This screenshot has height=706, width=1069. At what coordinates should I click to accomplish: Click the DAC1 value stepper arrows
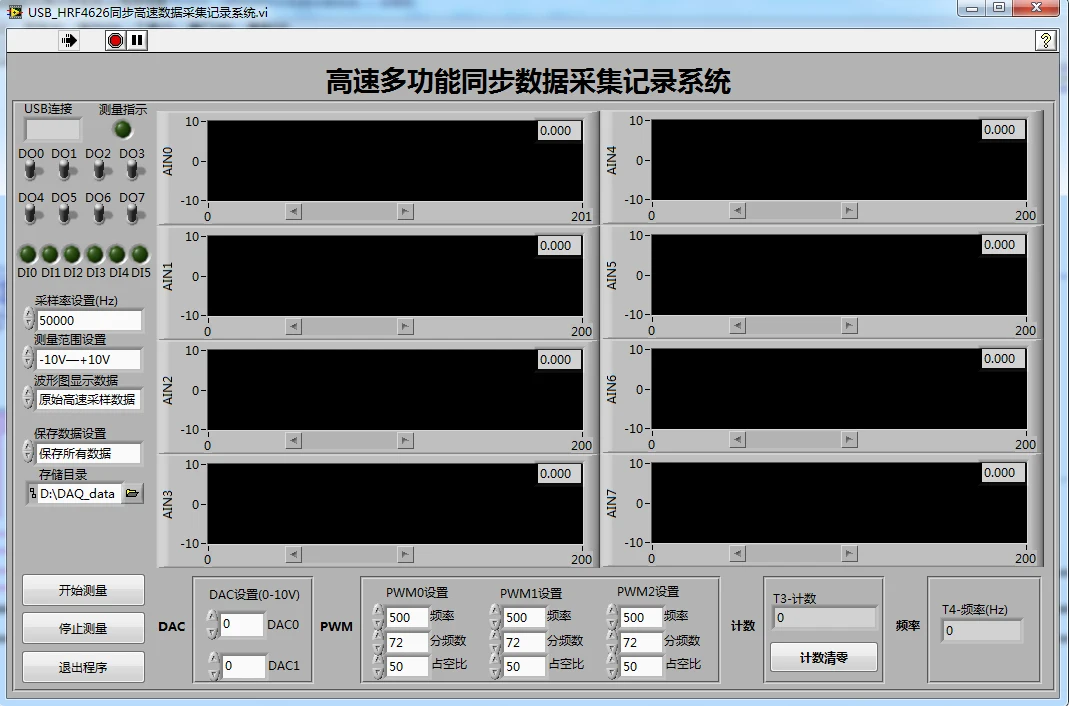pyautogui.click(x=214, y=666)
